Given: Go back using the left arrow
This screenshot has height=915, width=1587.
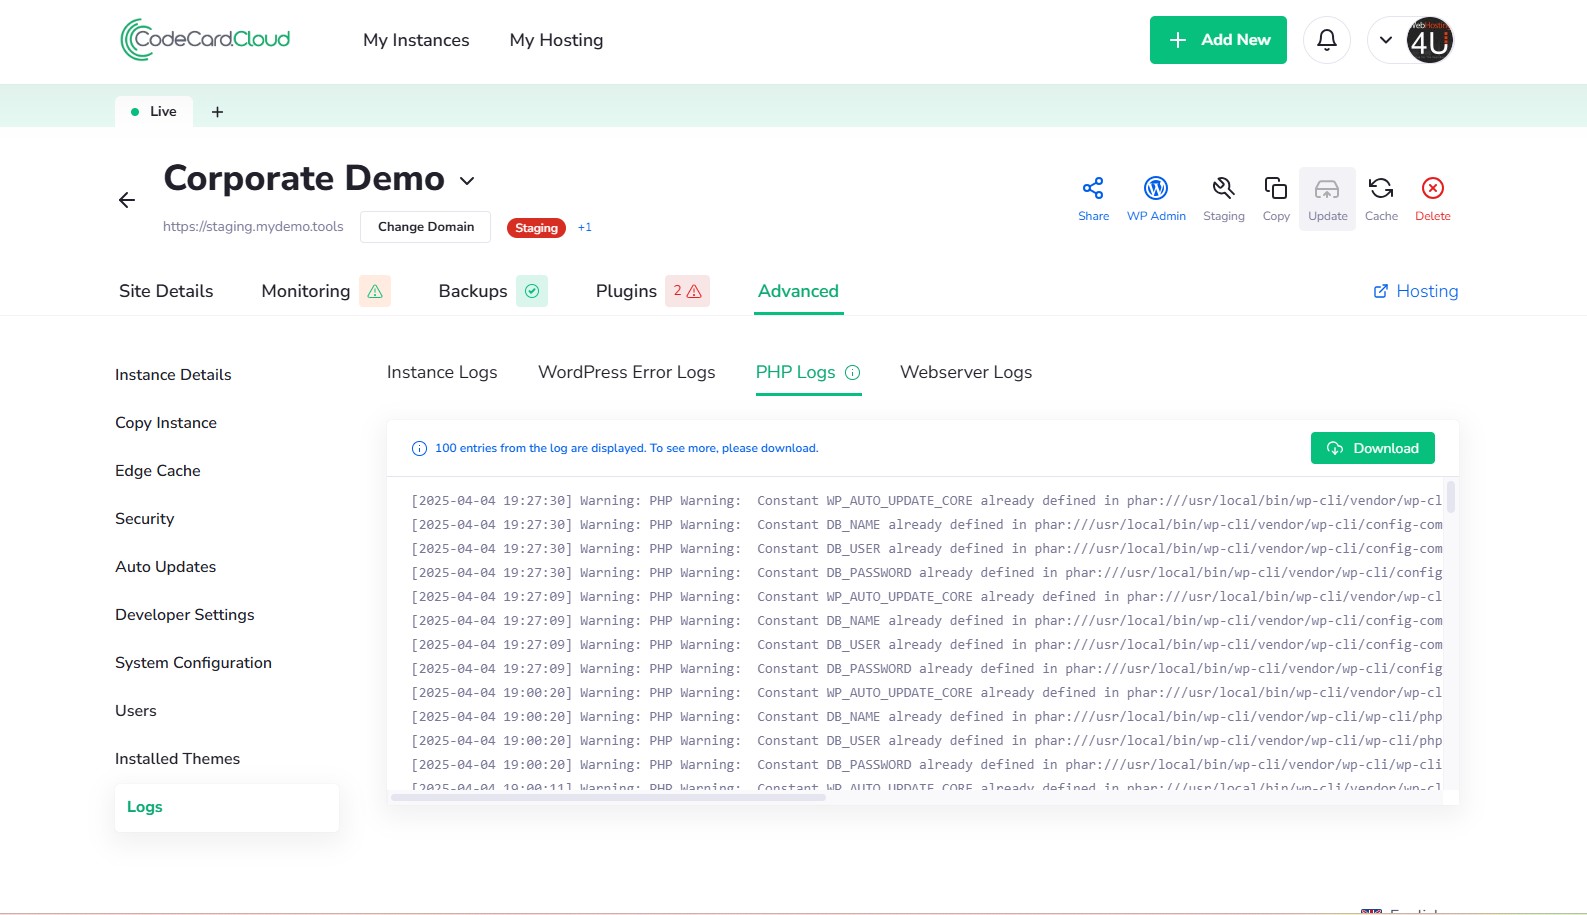Looking at the screenshot, I should (x=127, y=200).
